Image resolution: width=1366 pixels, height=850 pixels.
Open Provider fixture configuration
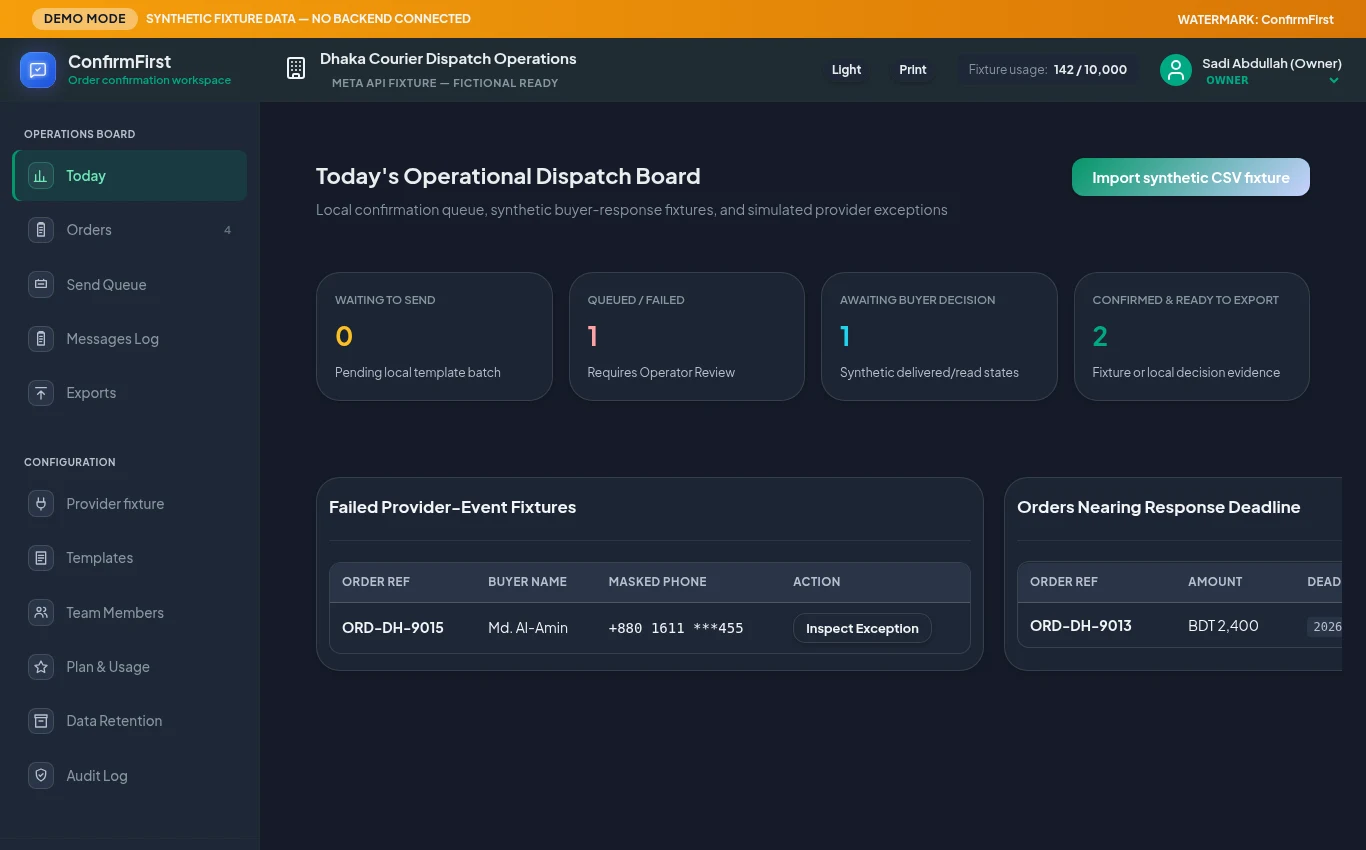pyautogui.click(x=130, y=504)
